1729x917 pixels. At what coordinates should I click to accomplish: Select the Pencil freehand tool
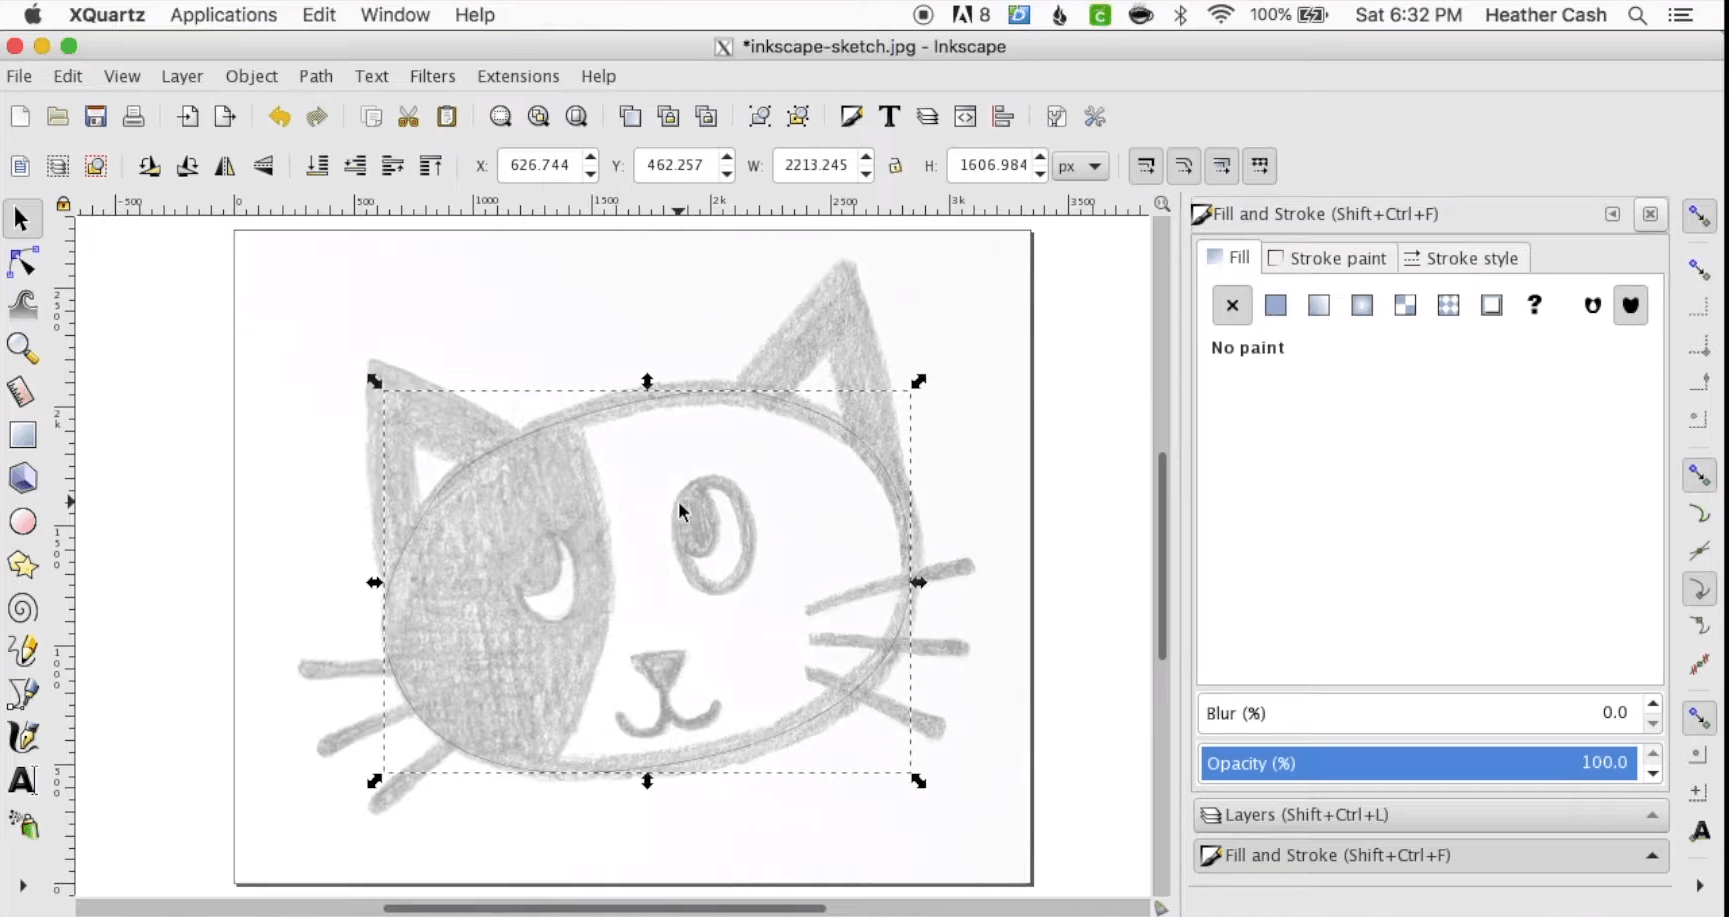[22, 651]
